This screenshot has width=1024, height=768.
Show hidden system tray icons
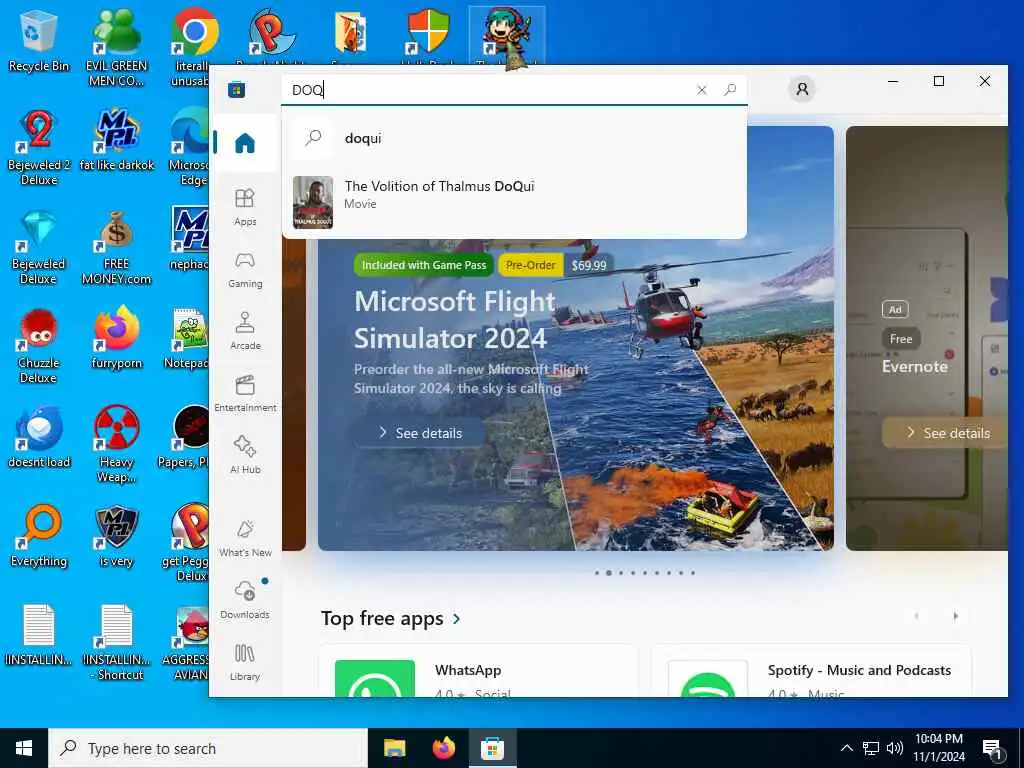coord(846,748)
